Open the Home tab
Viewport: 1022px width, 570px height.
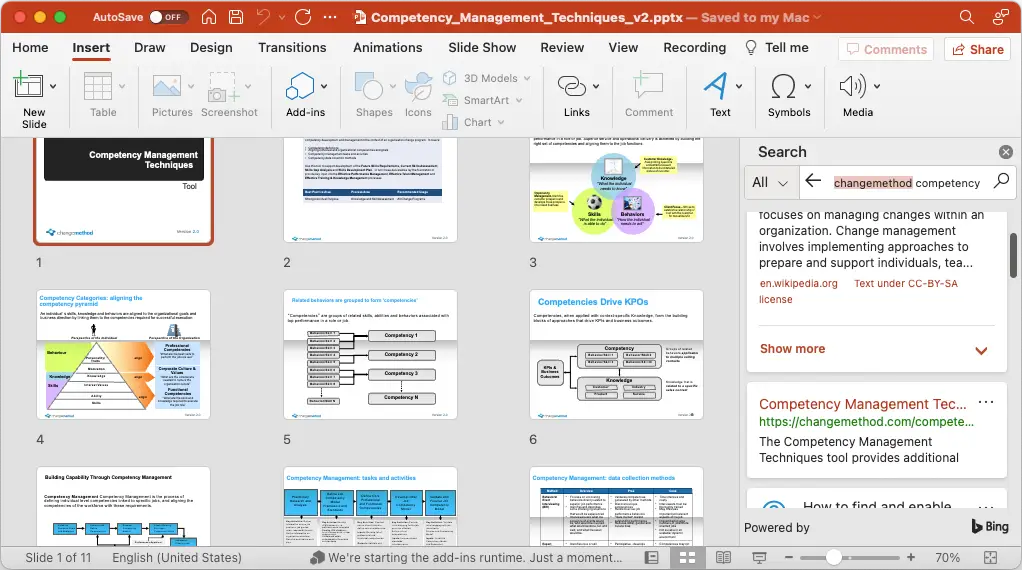click(30, 48)
